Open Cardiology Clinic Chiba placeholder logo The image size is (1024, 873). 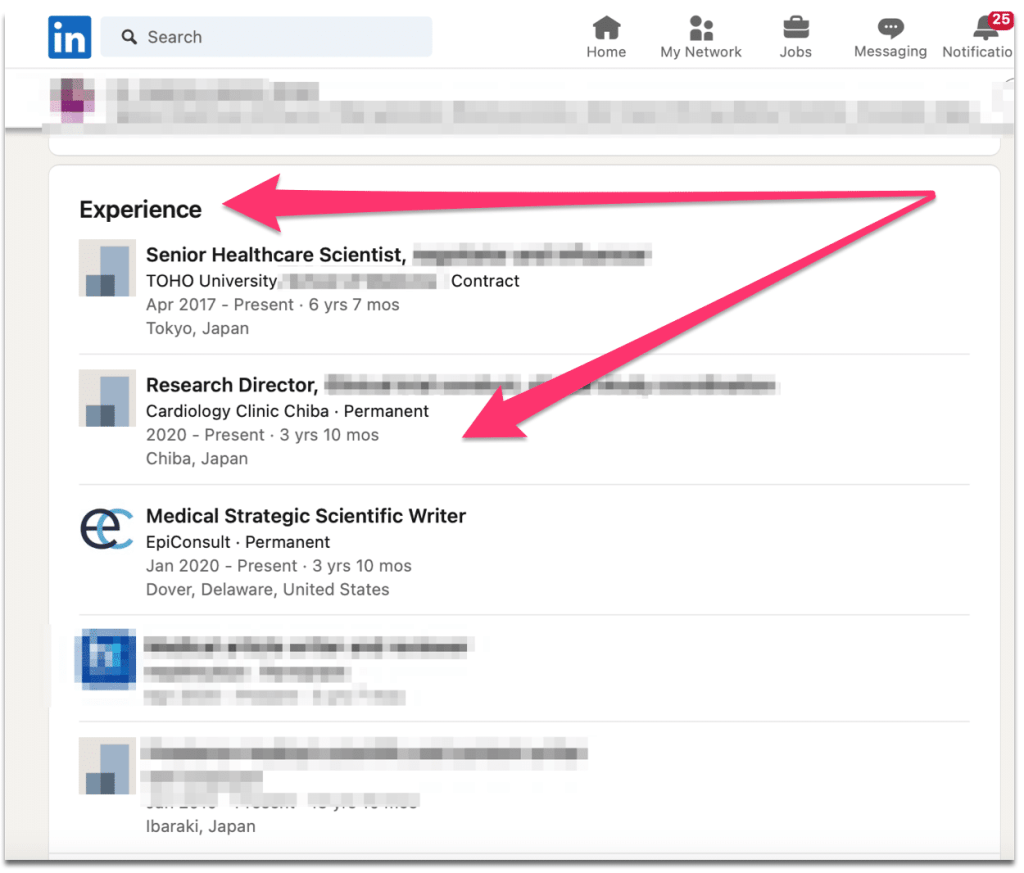tap(107, 398)
